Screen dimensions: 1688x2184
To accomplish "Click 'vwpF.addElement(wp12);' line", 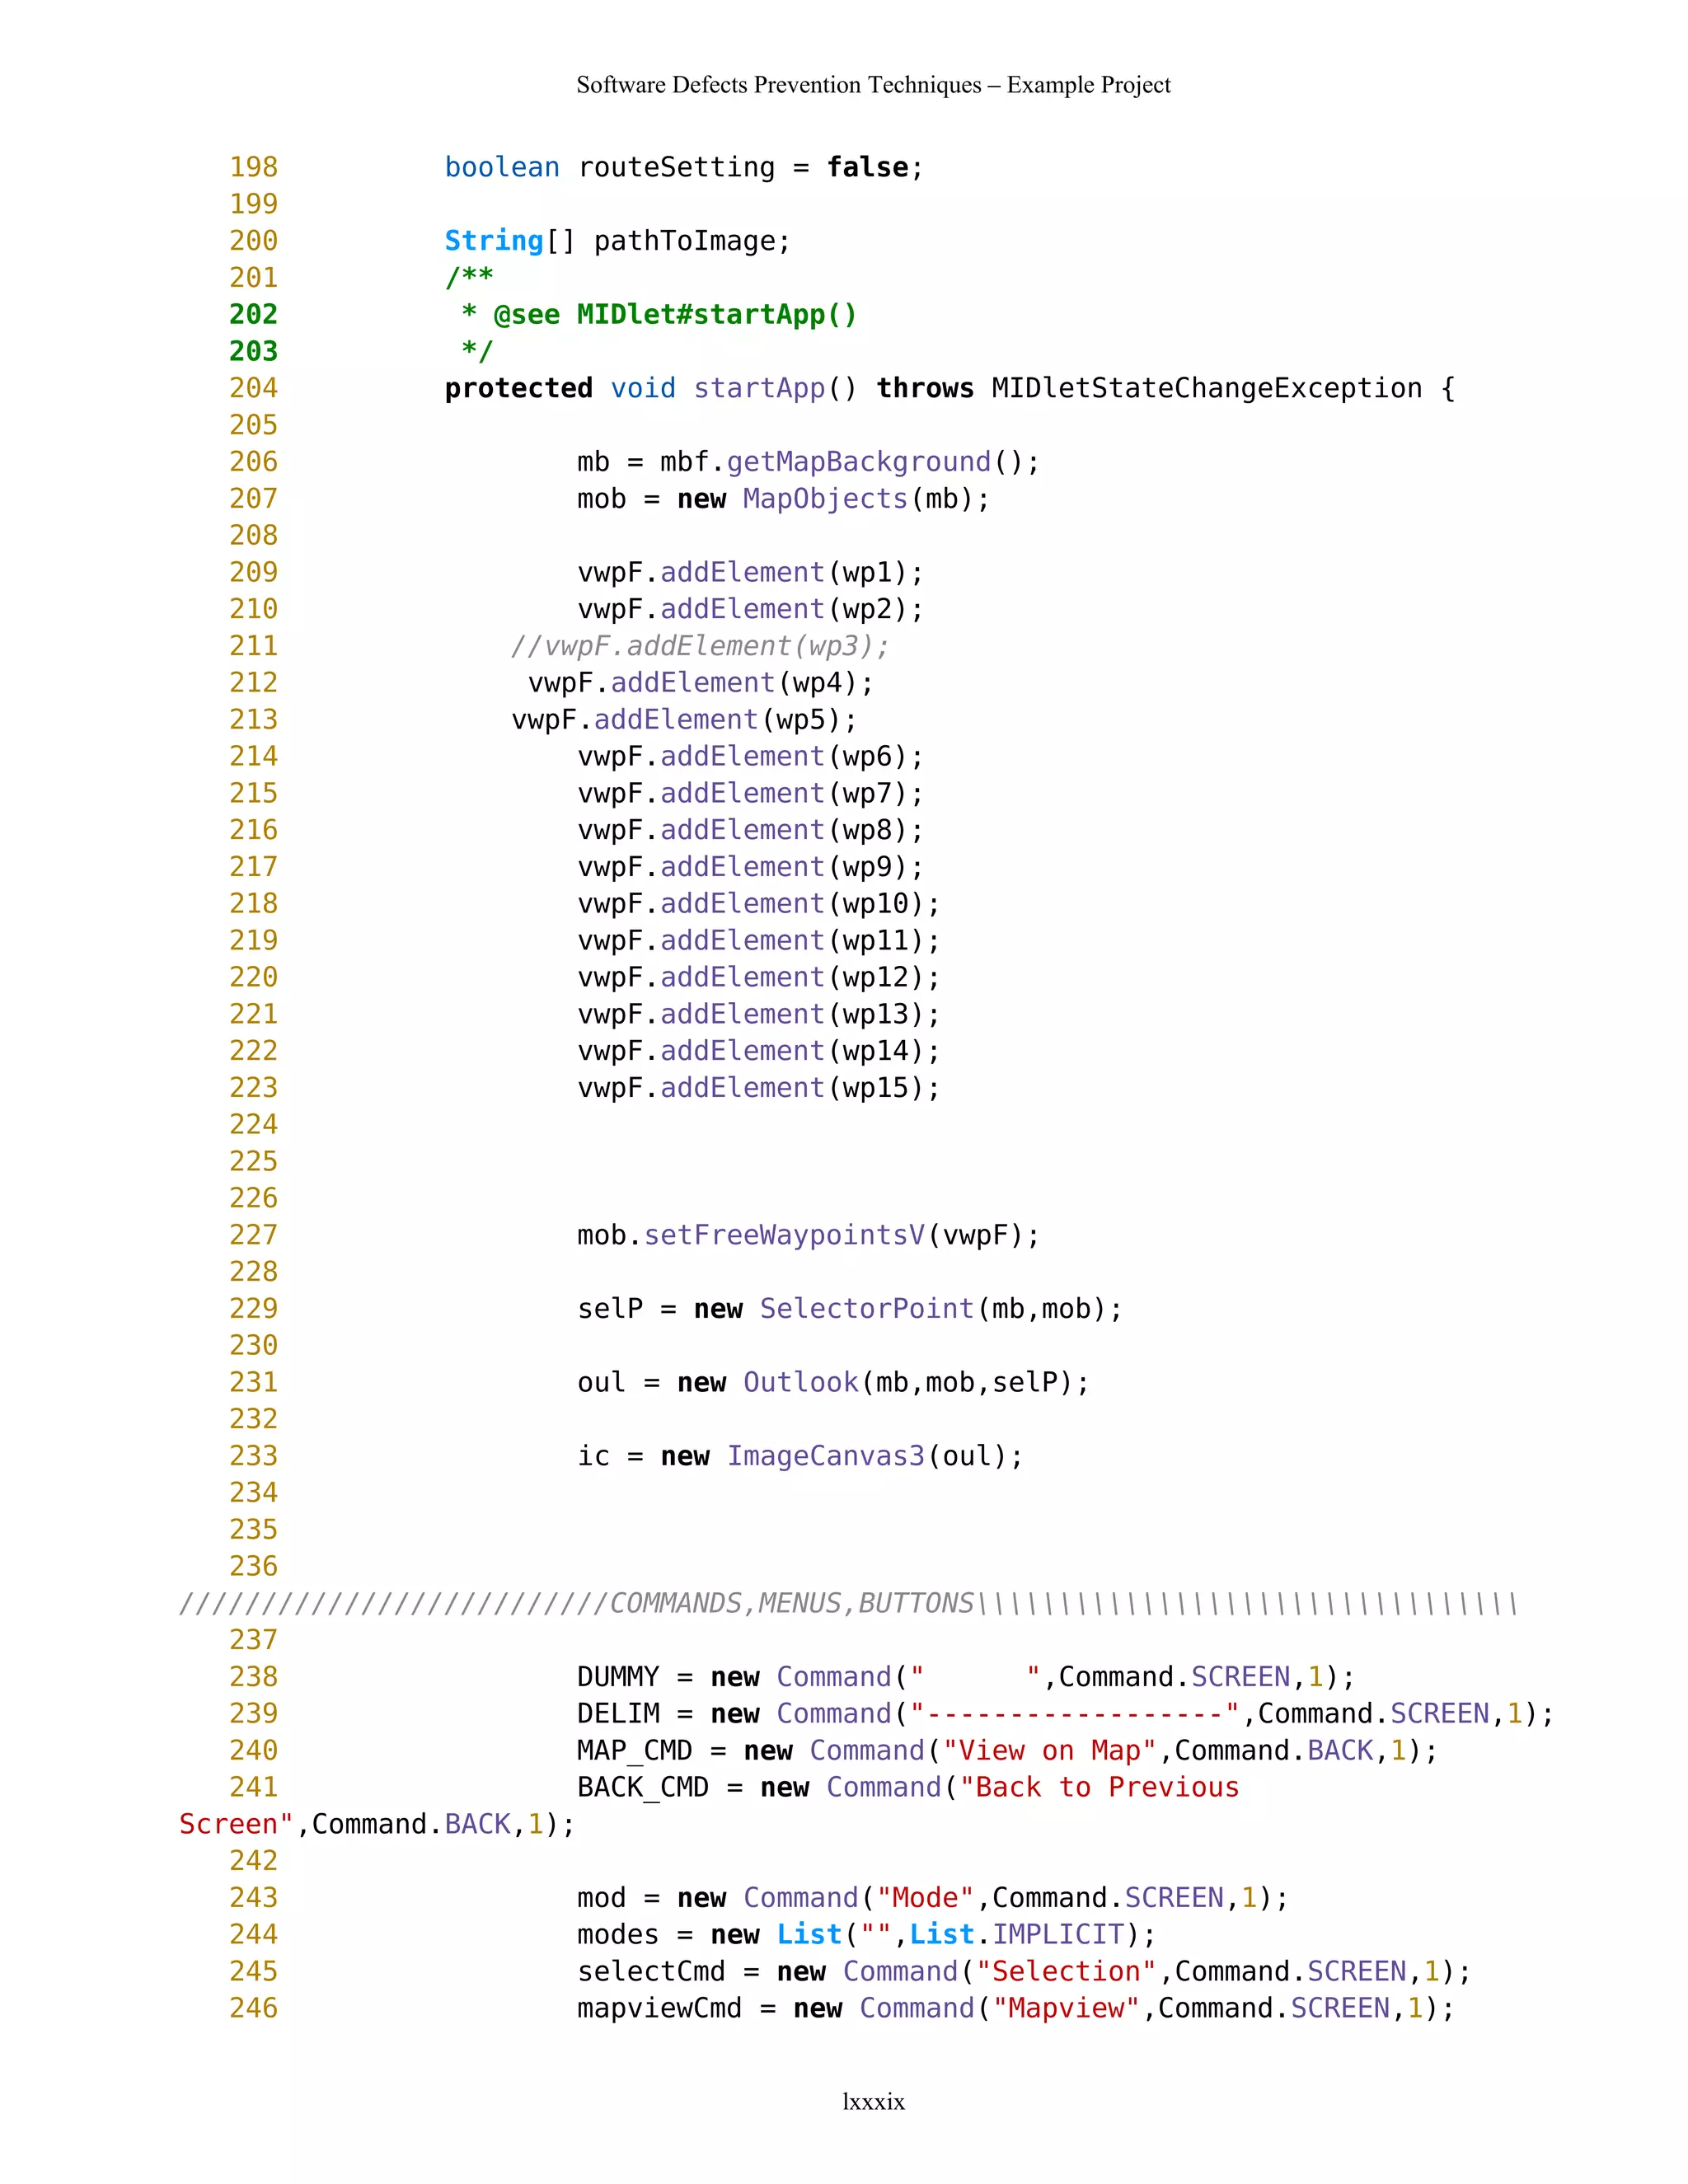I will tap(759, 977).
